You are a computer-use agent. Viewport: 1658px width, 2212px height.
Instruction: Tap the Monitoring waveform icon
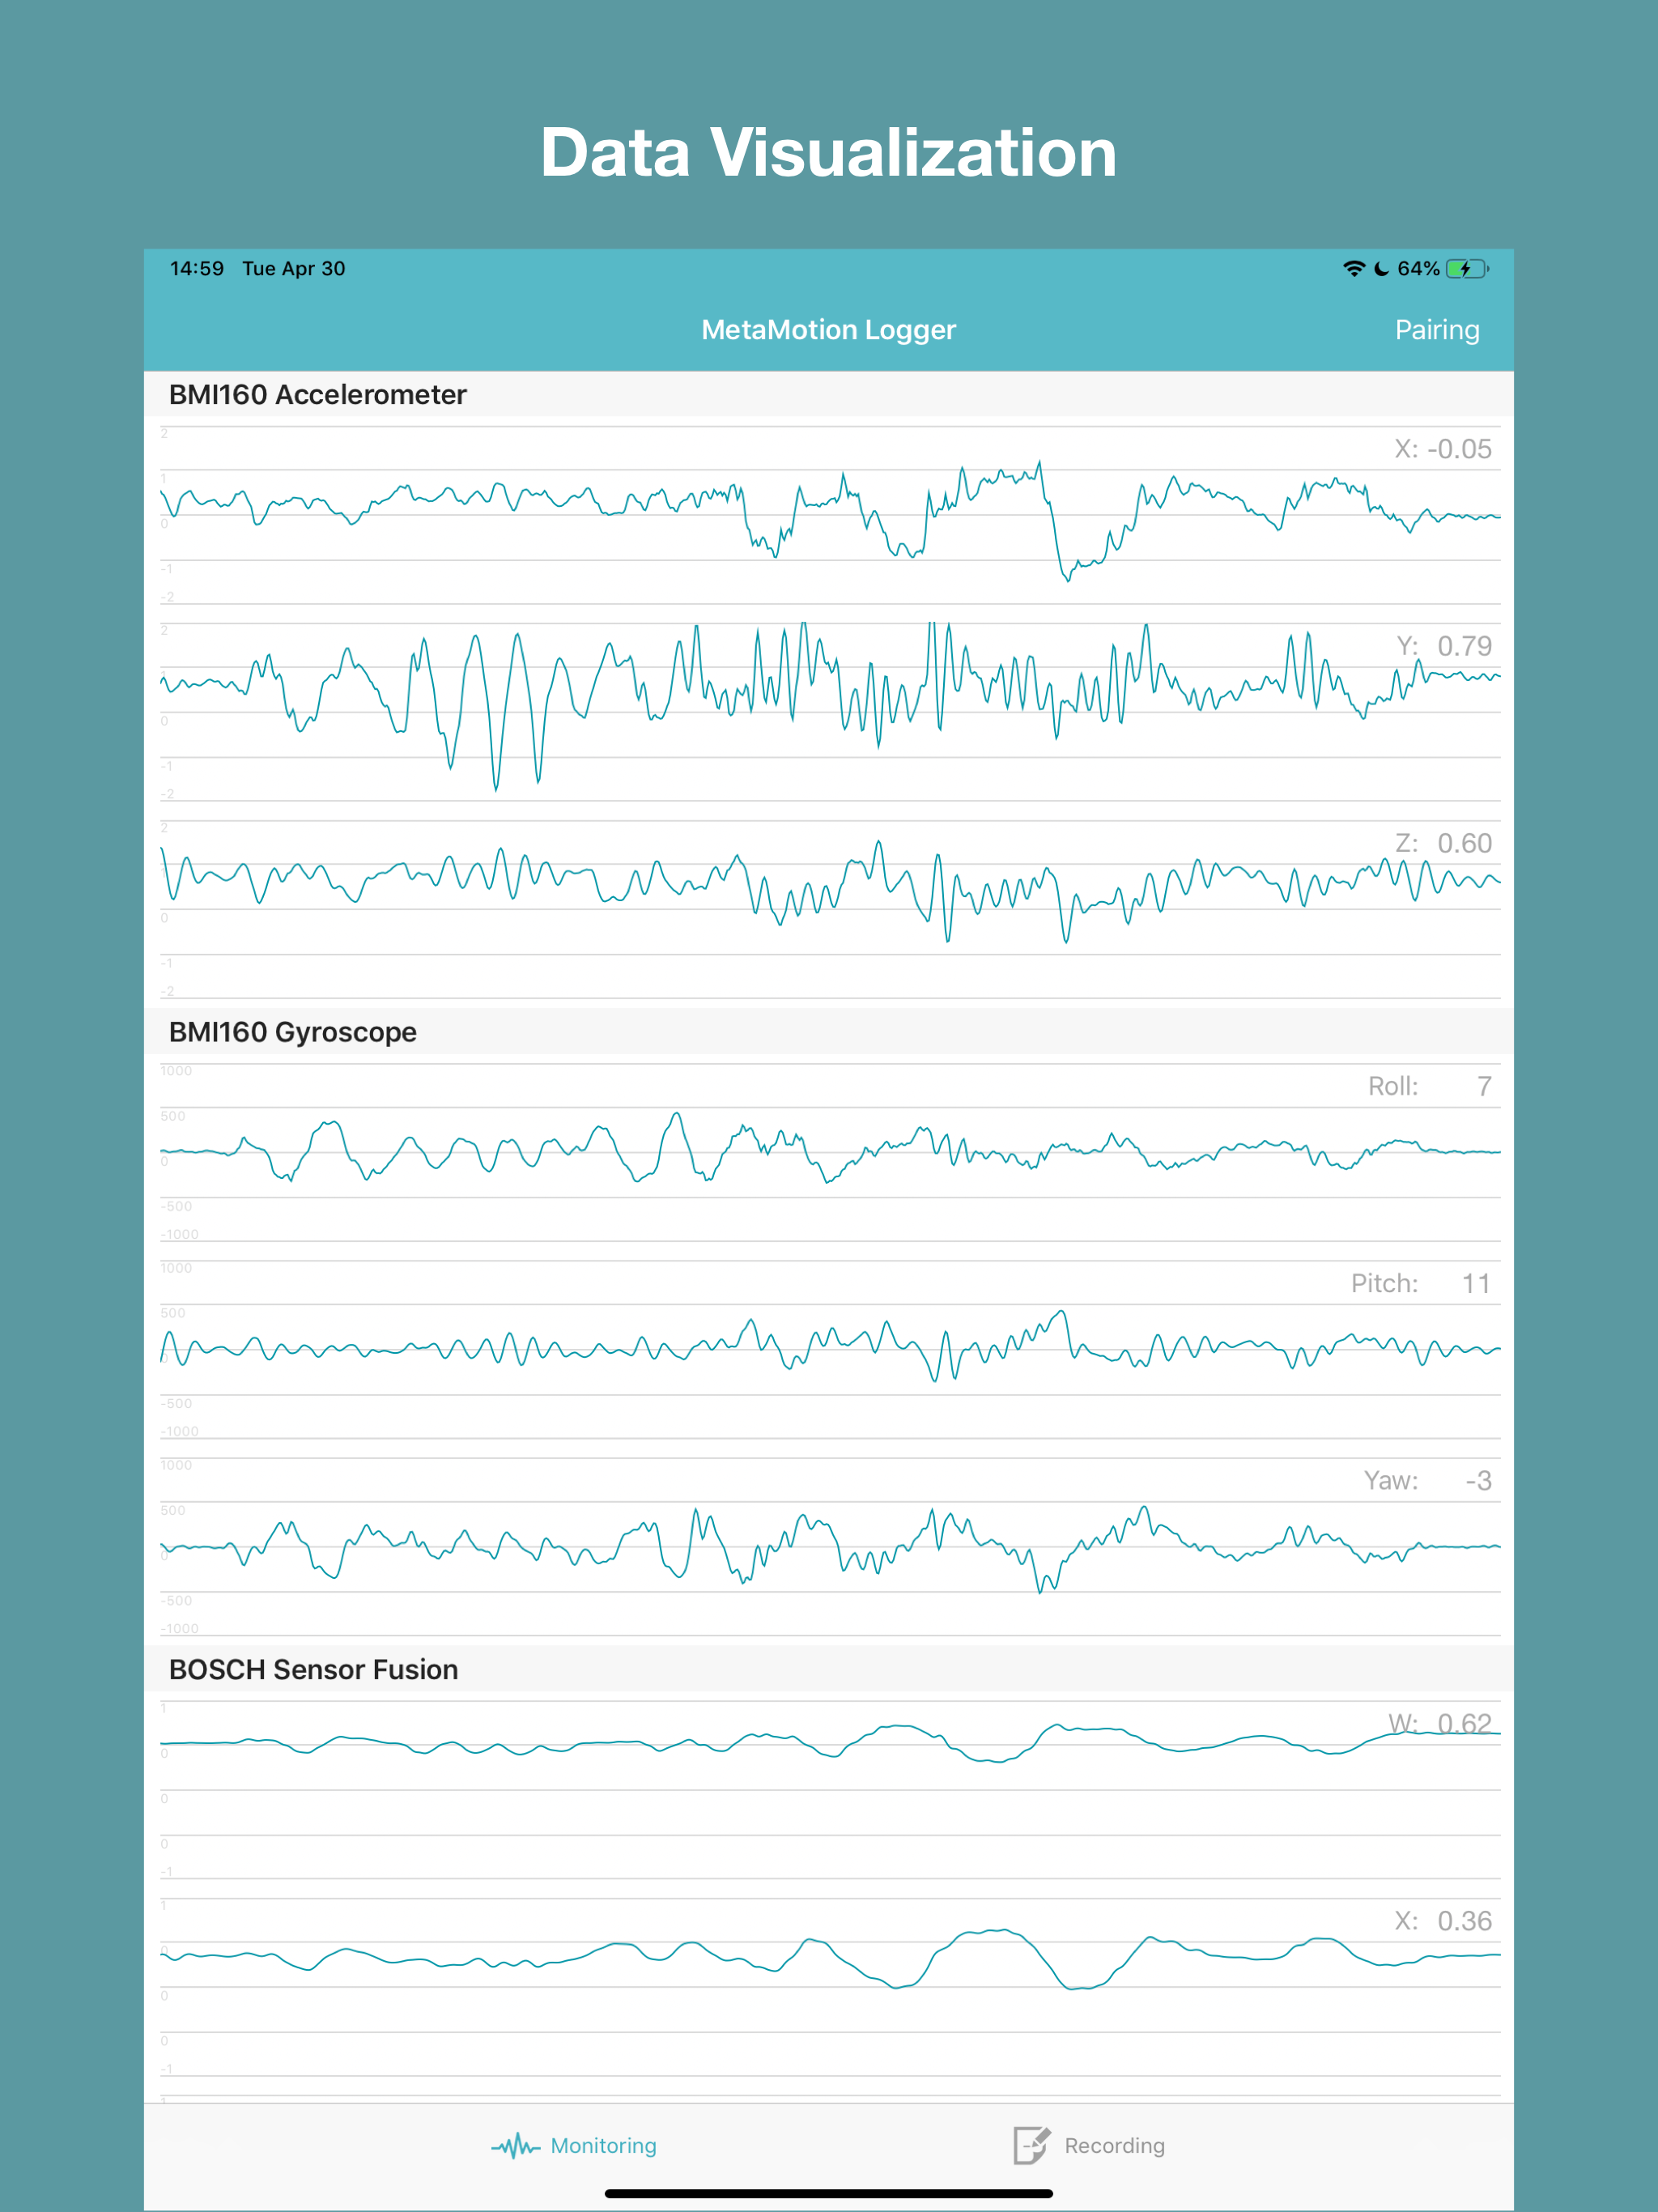click(515, 2146)
